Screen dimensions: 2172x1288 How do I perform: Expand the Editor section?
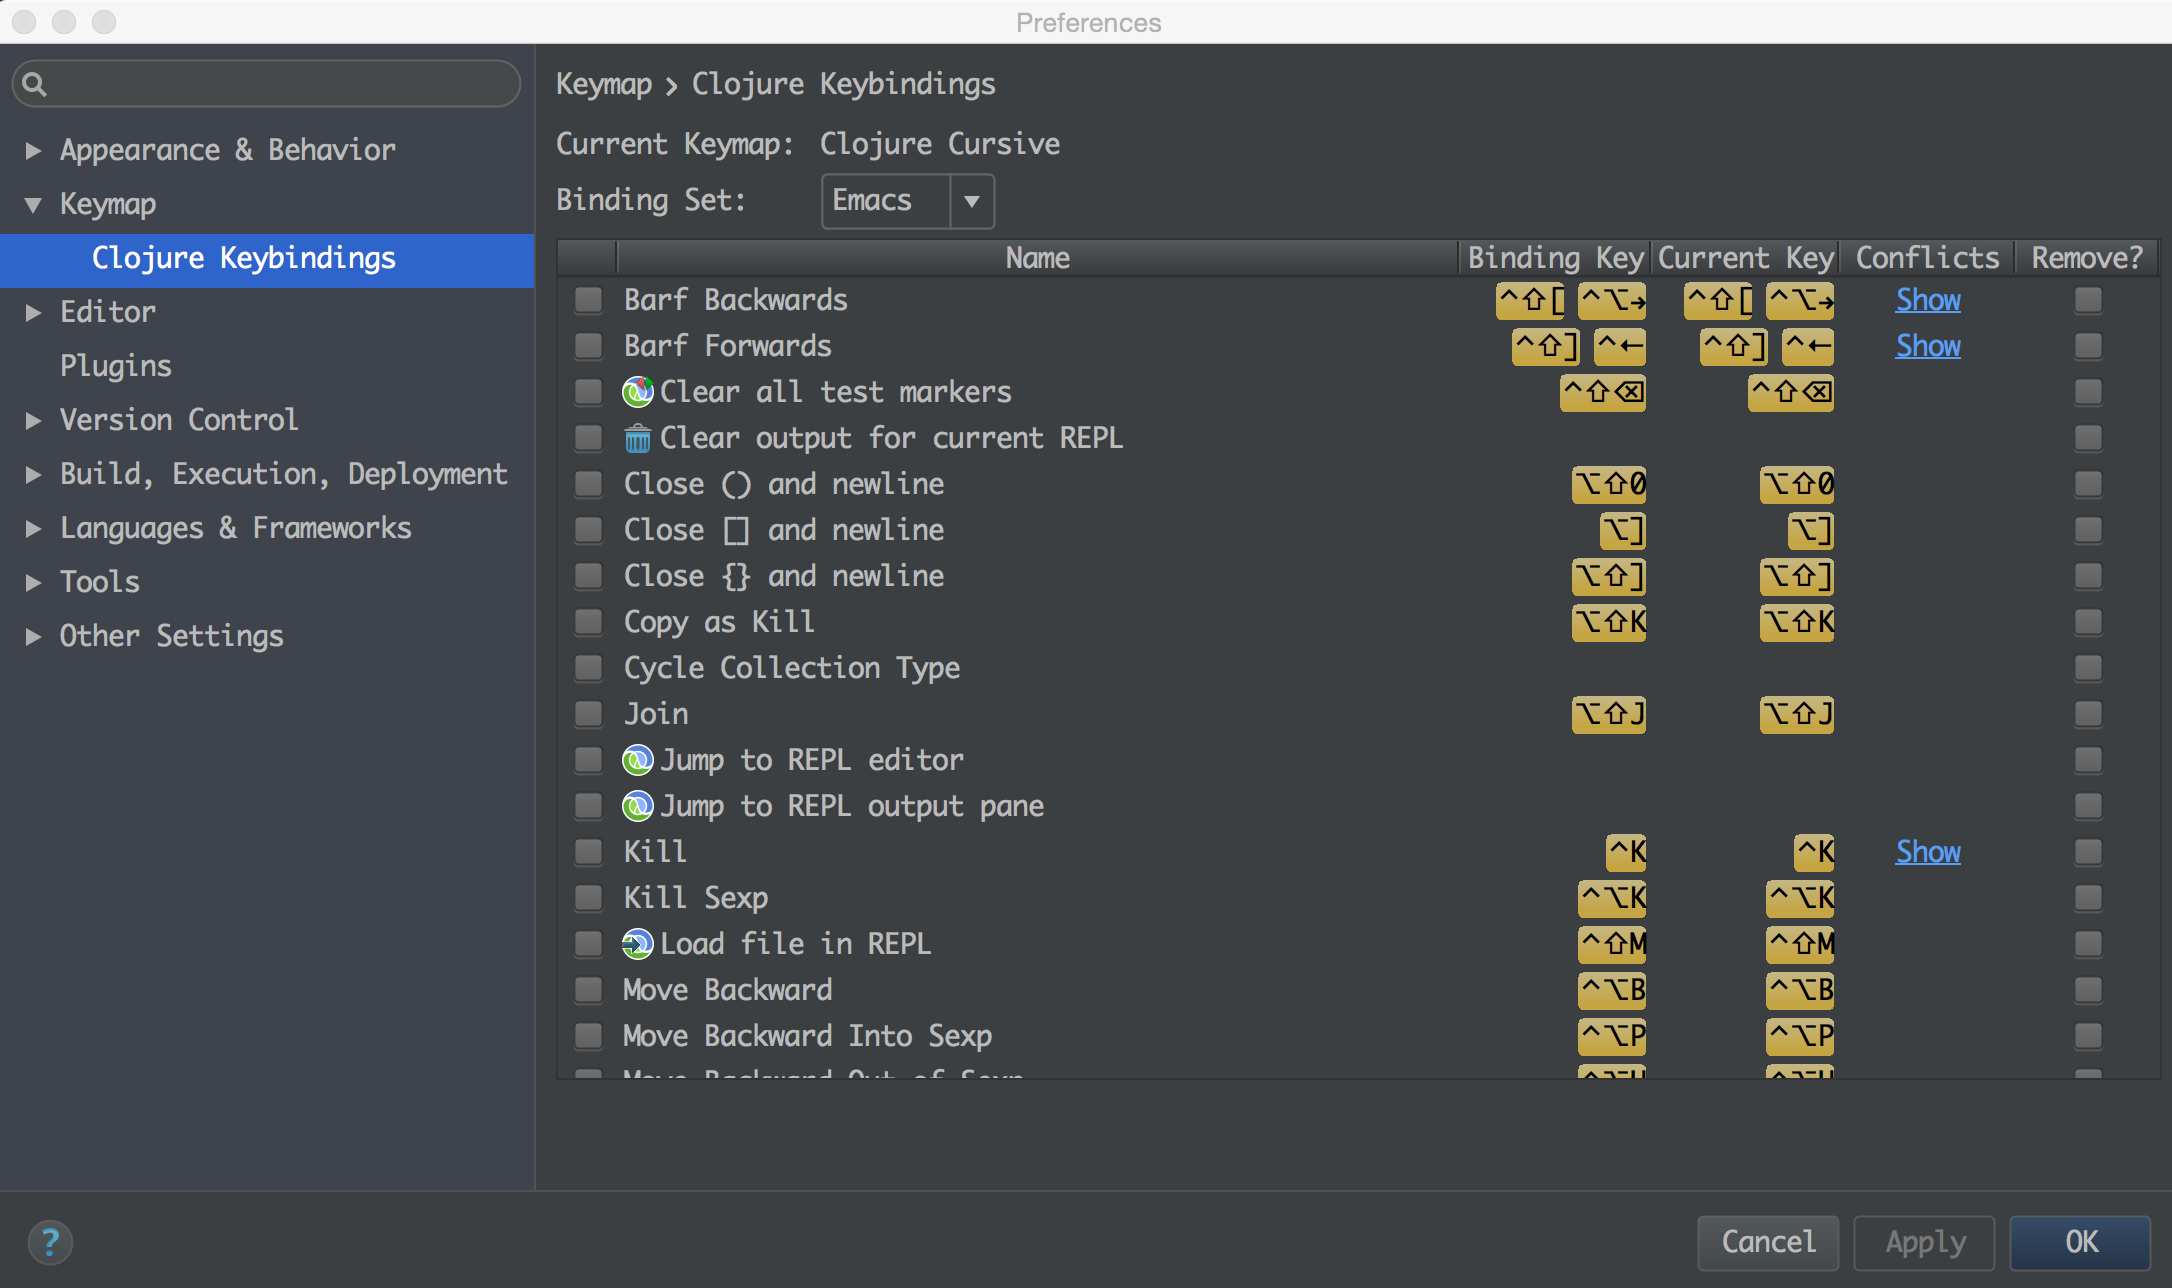tap(33, 312)
